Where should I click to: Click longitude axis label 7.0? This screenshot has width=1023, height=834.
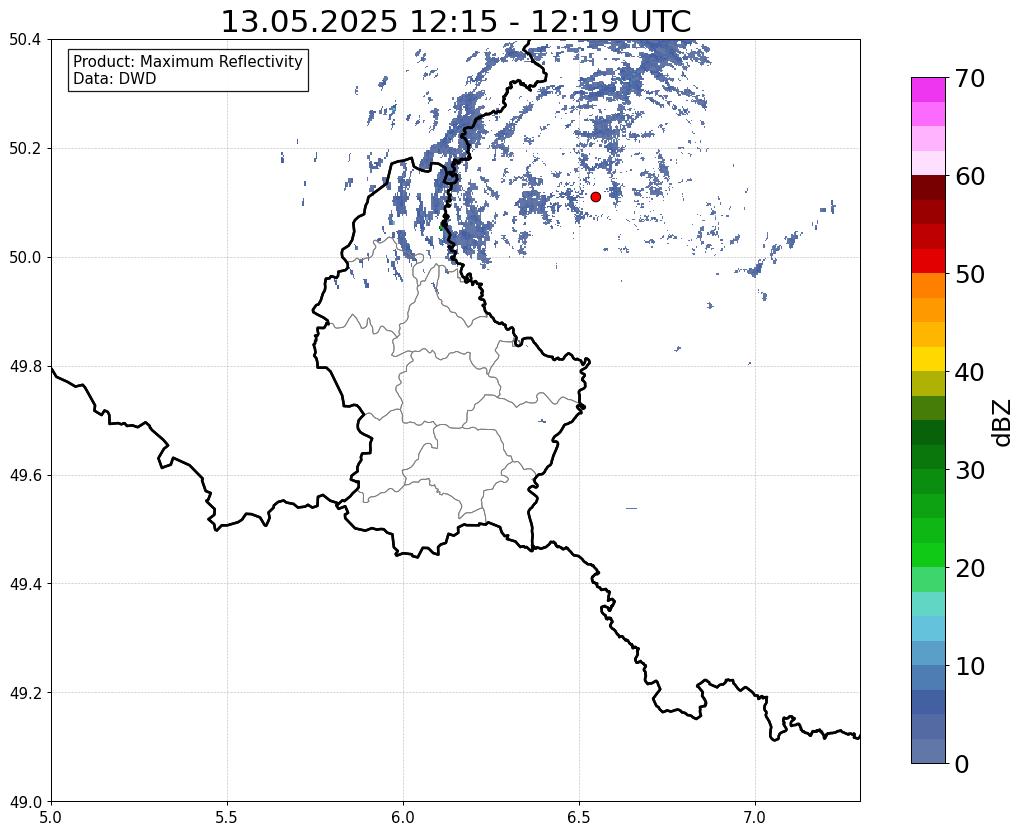click(x=755, y=816)
